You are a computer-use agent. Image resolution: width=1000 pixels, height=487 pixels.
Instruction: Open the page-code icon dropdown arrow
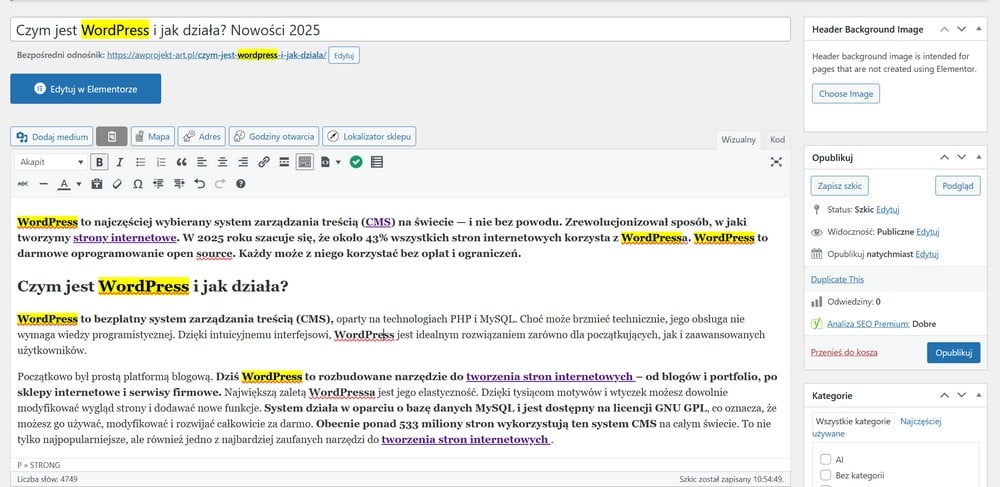click(338, 162)
